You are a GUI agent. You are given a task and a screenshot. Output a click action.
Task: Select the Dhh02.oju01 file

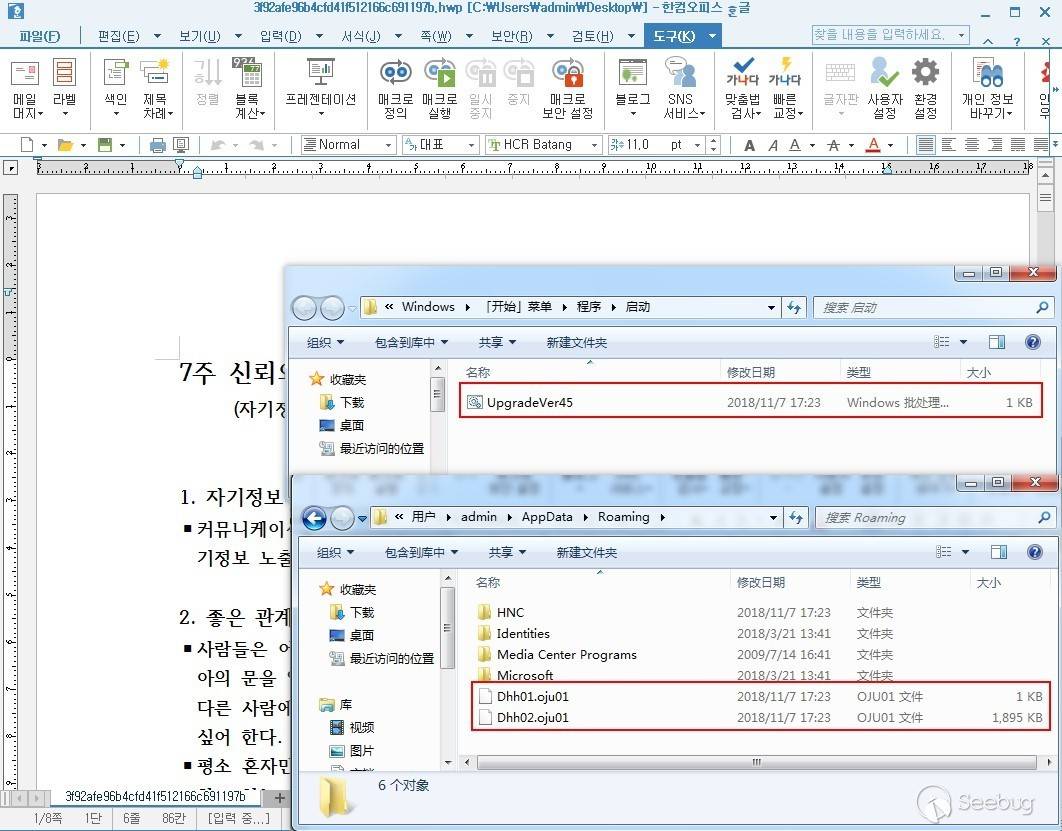pos(759,717)
